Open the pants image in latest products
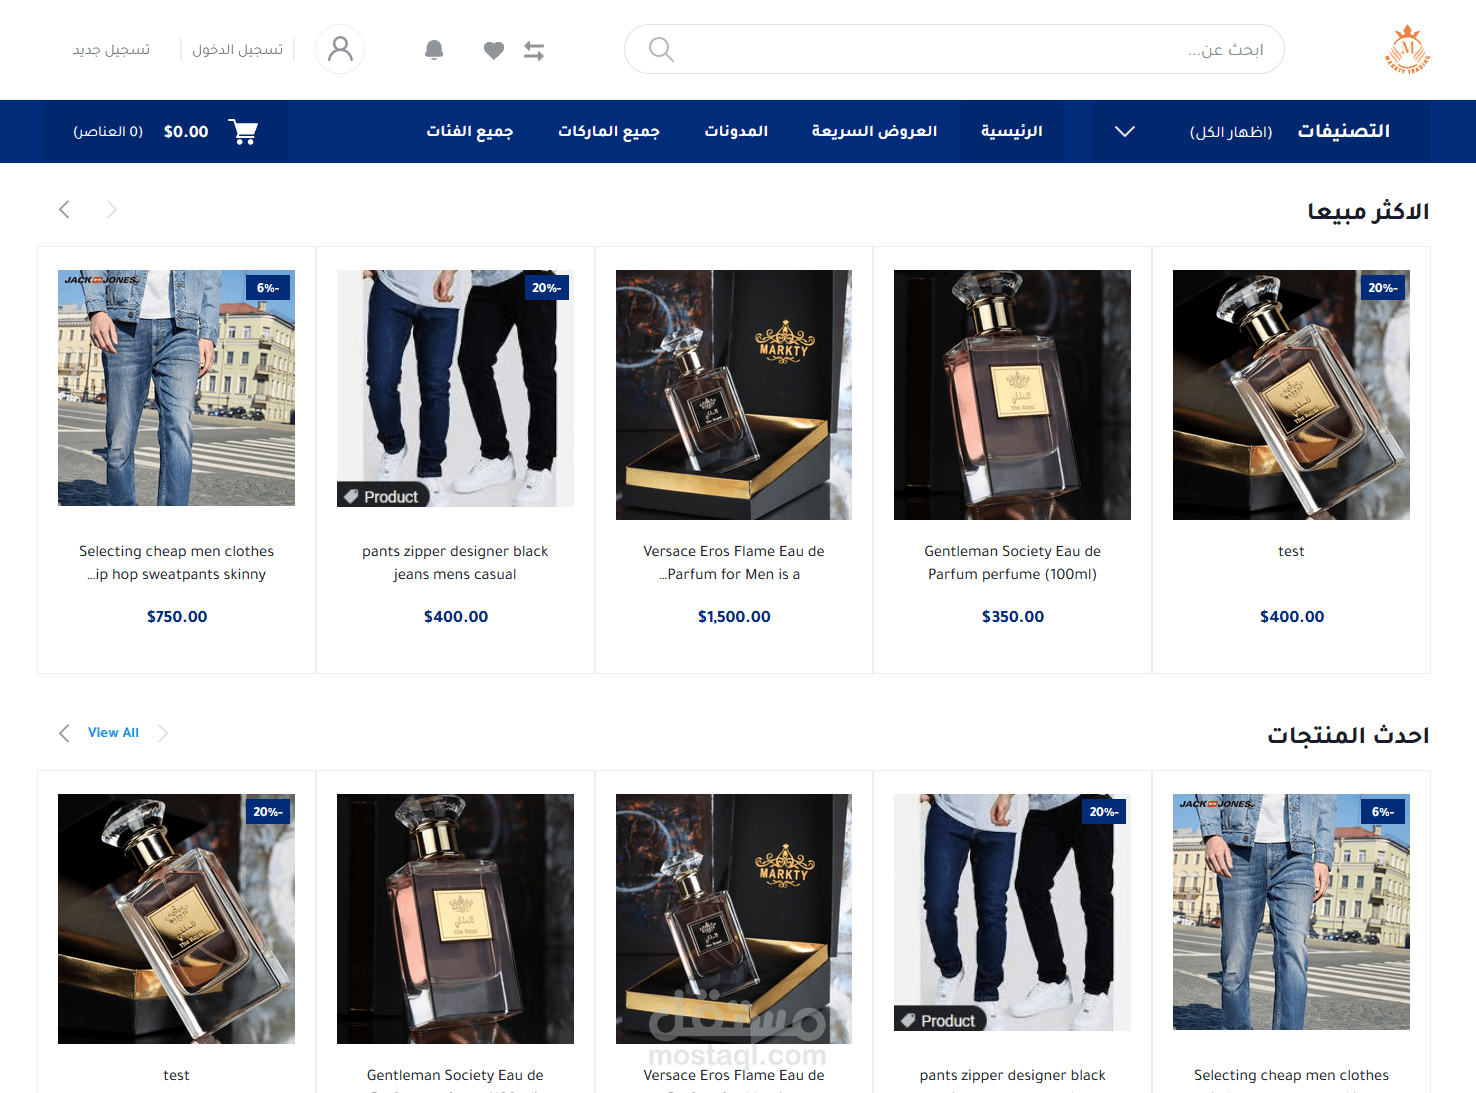 click(1012, 912)
